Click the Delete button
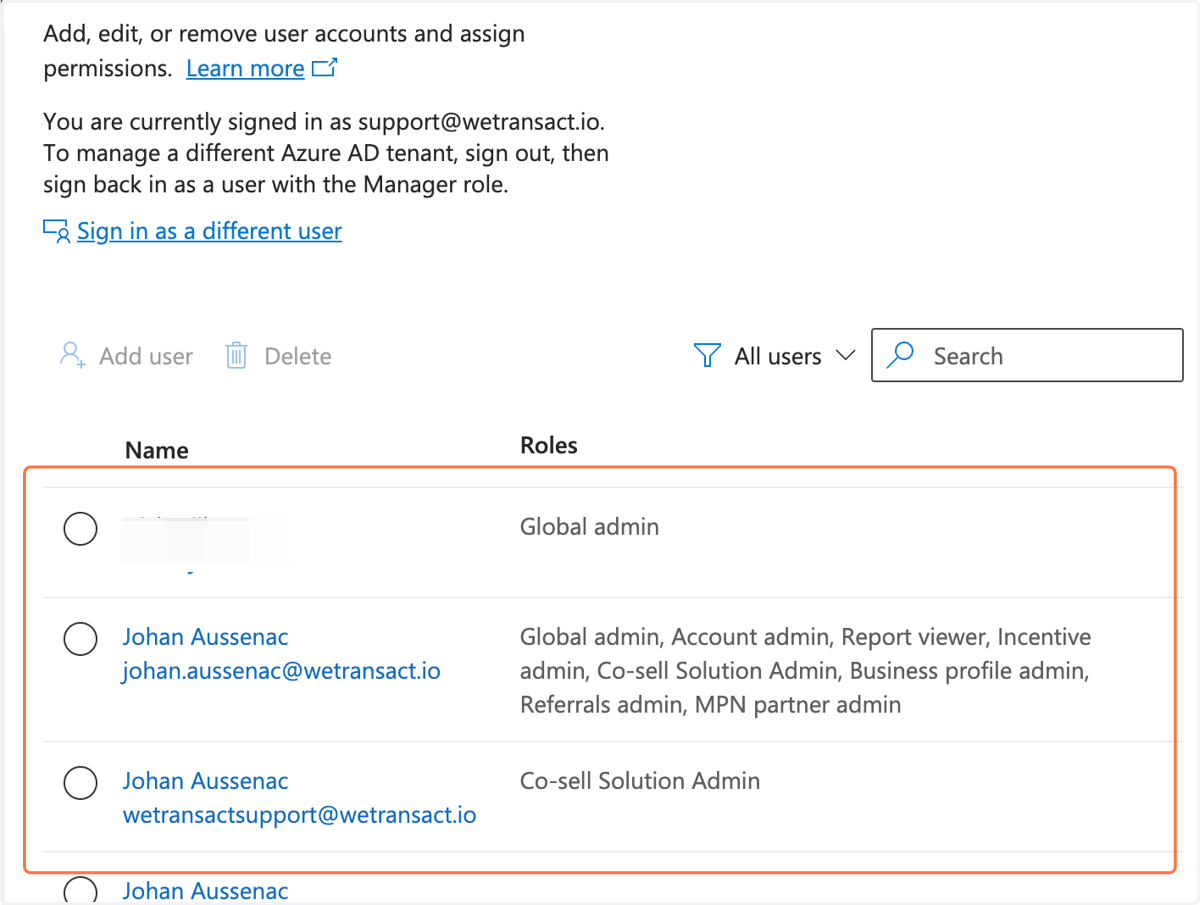This screenshot has height=905, width=1200. (278, 356)
